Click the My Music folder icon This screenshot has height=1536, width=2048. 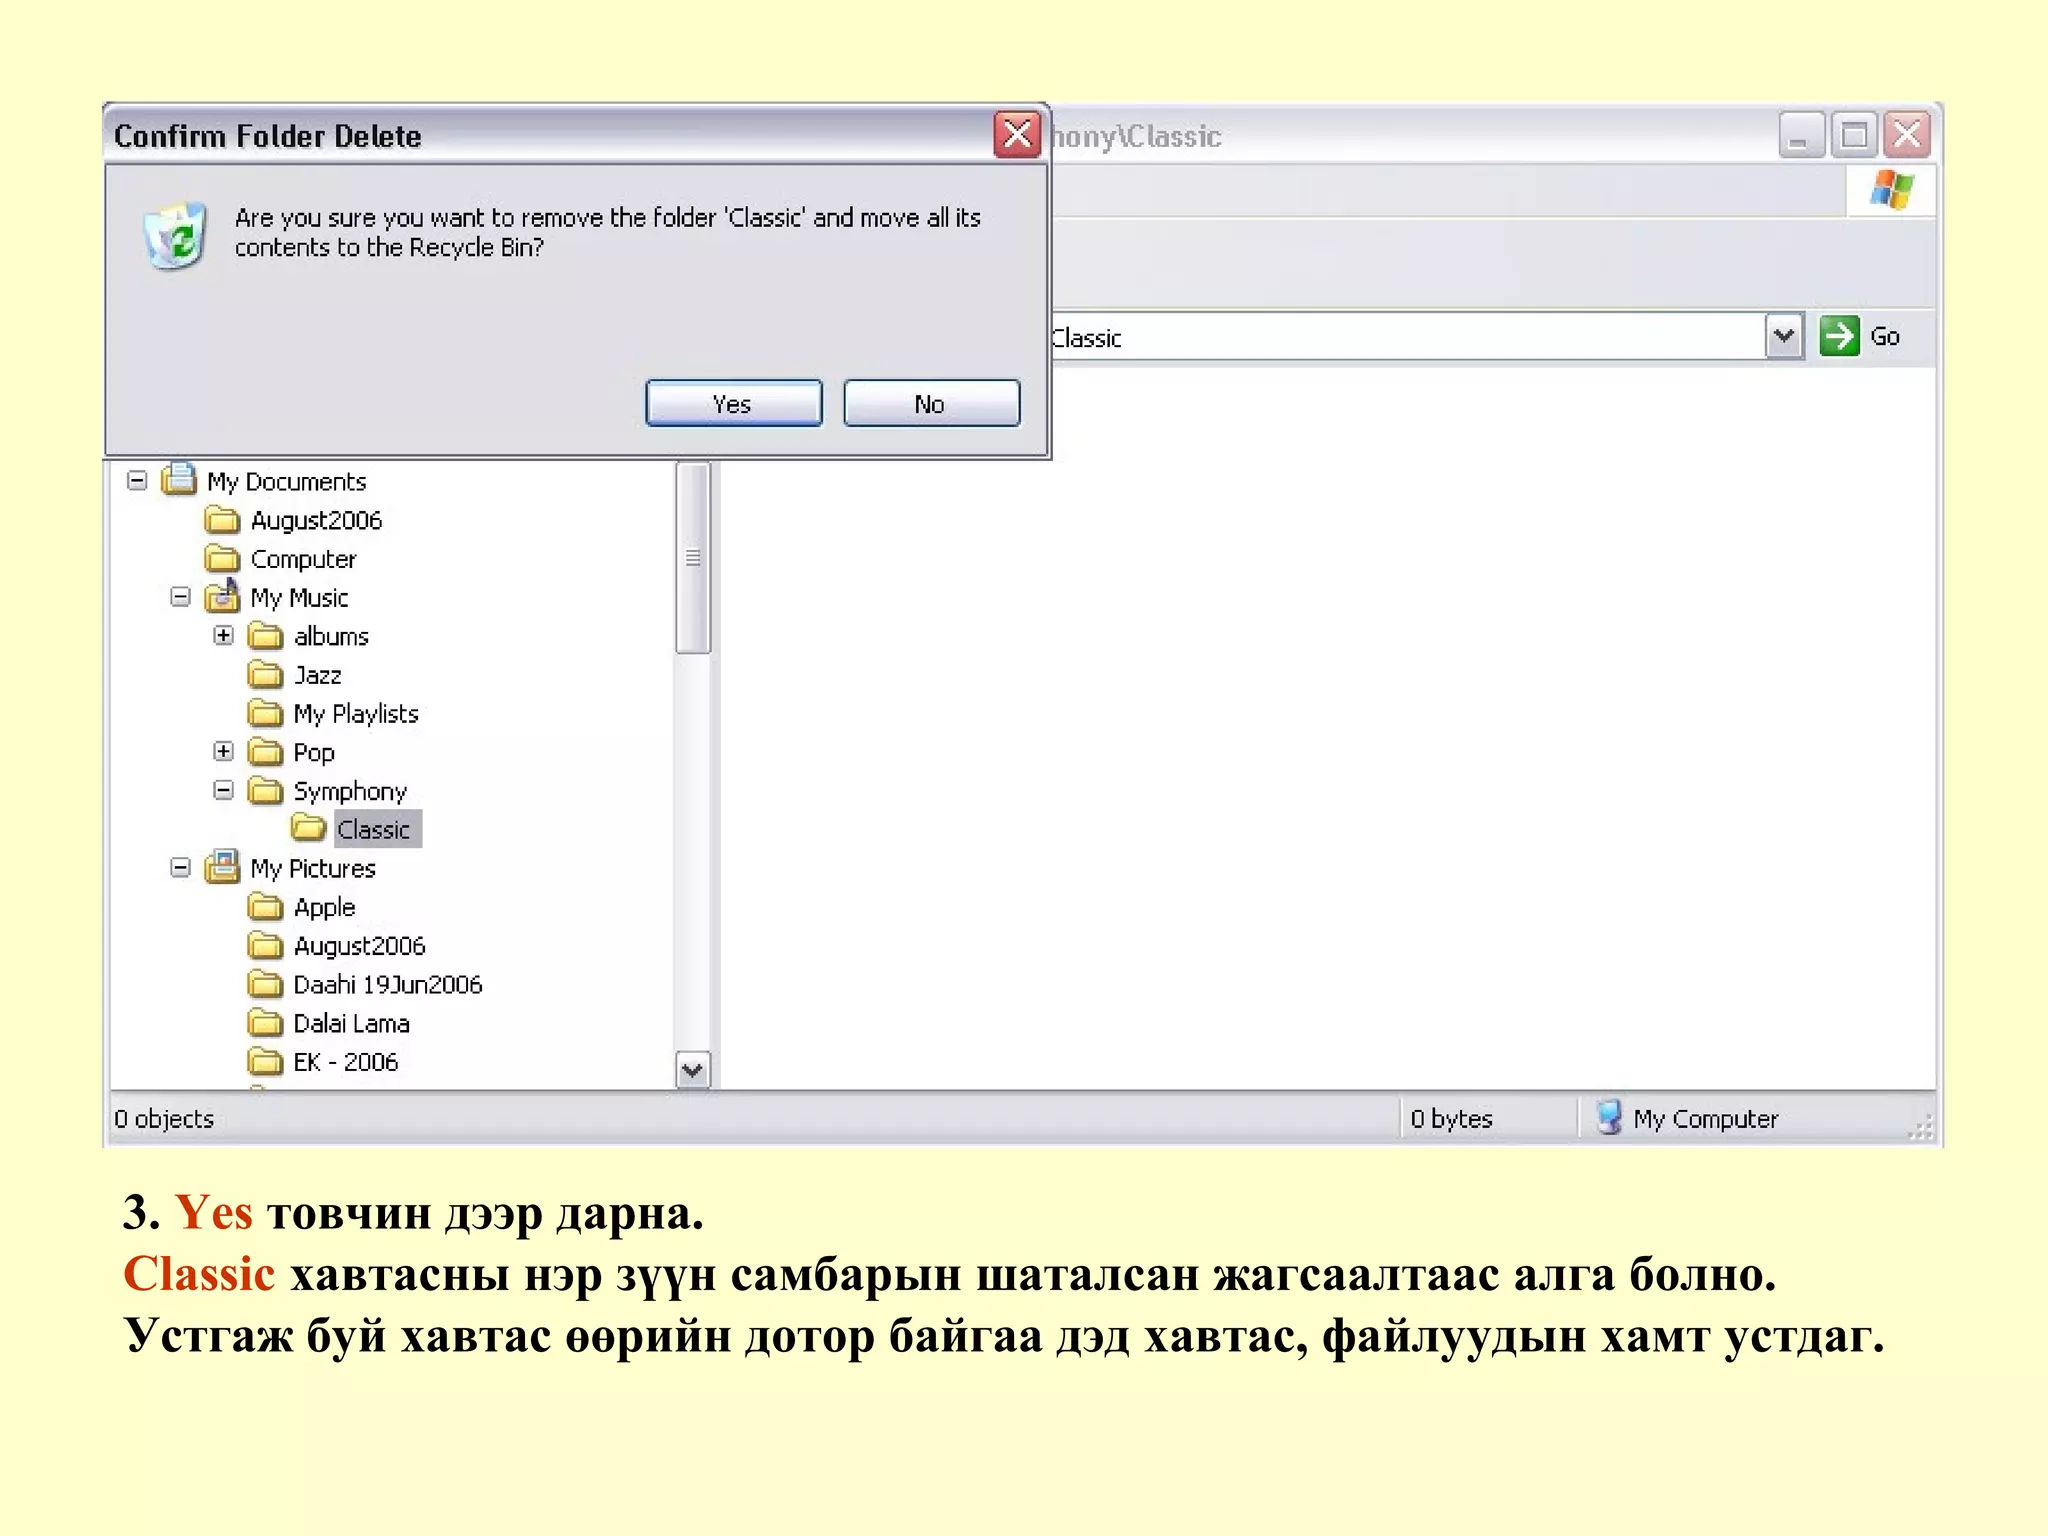click(x=222, y=597)
